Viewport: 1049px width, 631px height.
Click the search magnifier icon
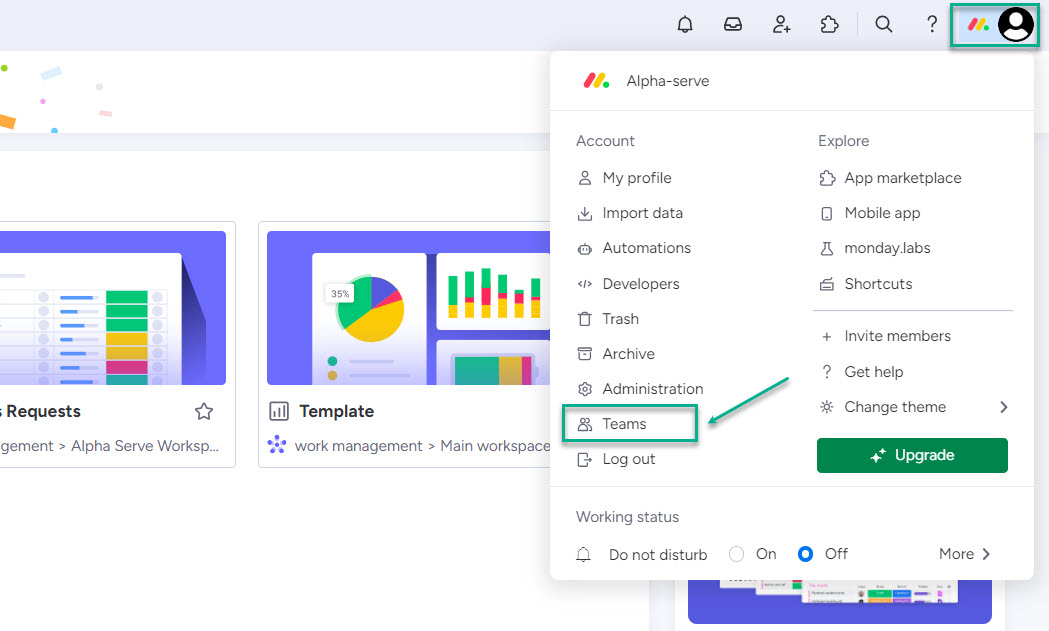tap(884, 25)
